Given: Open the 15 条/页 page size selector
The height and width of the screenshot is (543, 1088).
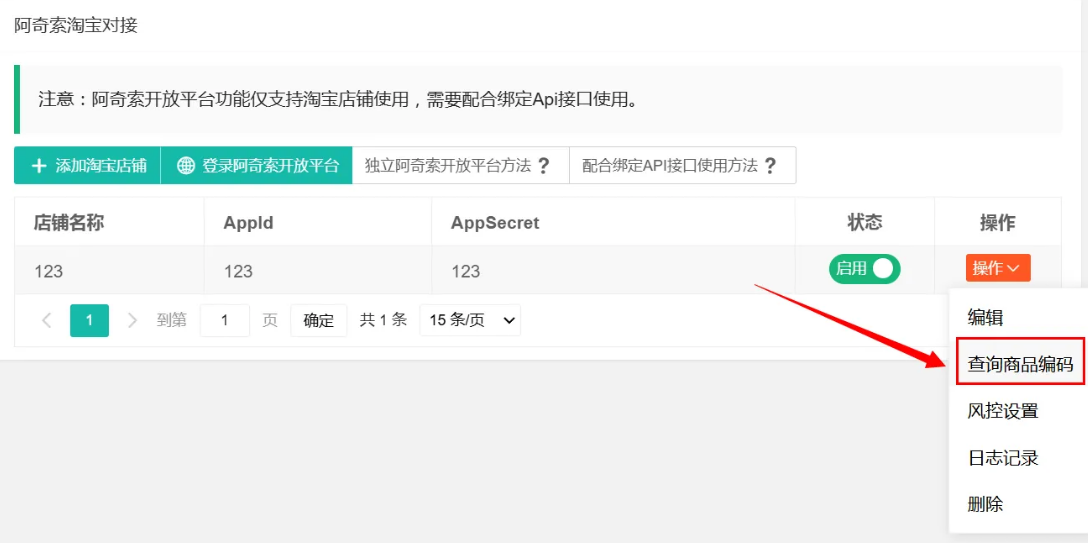Looking at the screenshot, I should 470,320.
